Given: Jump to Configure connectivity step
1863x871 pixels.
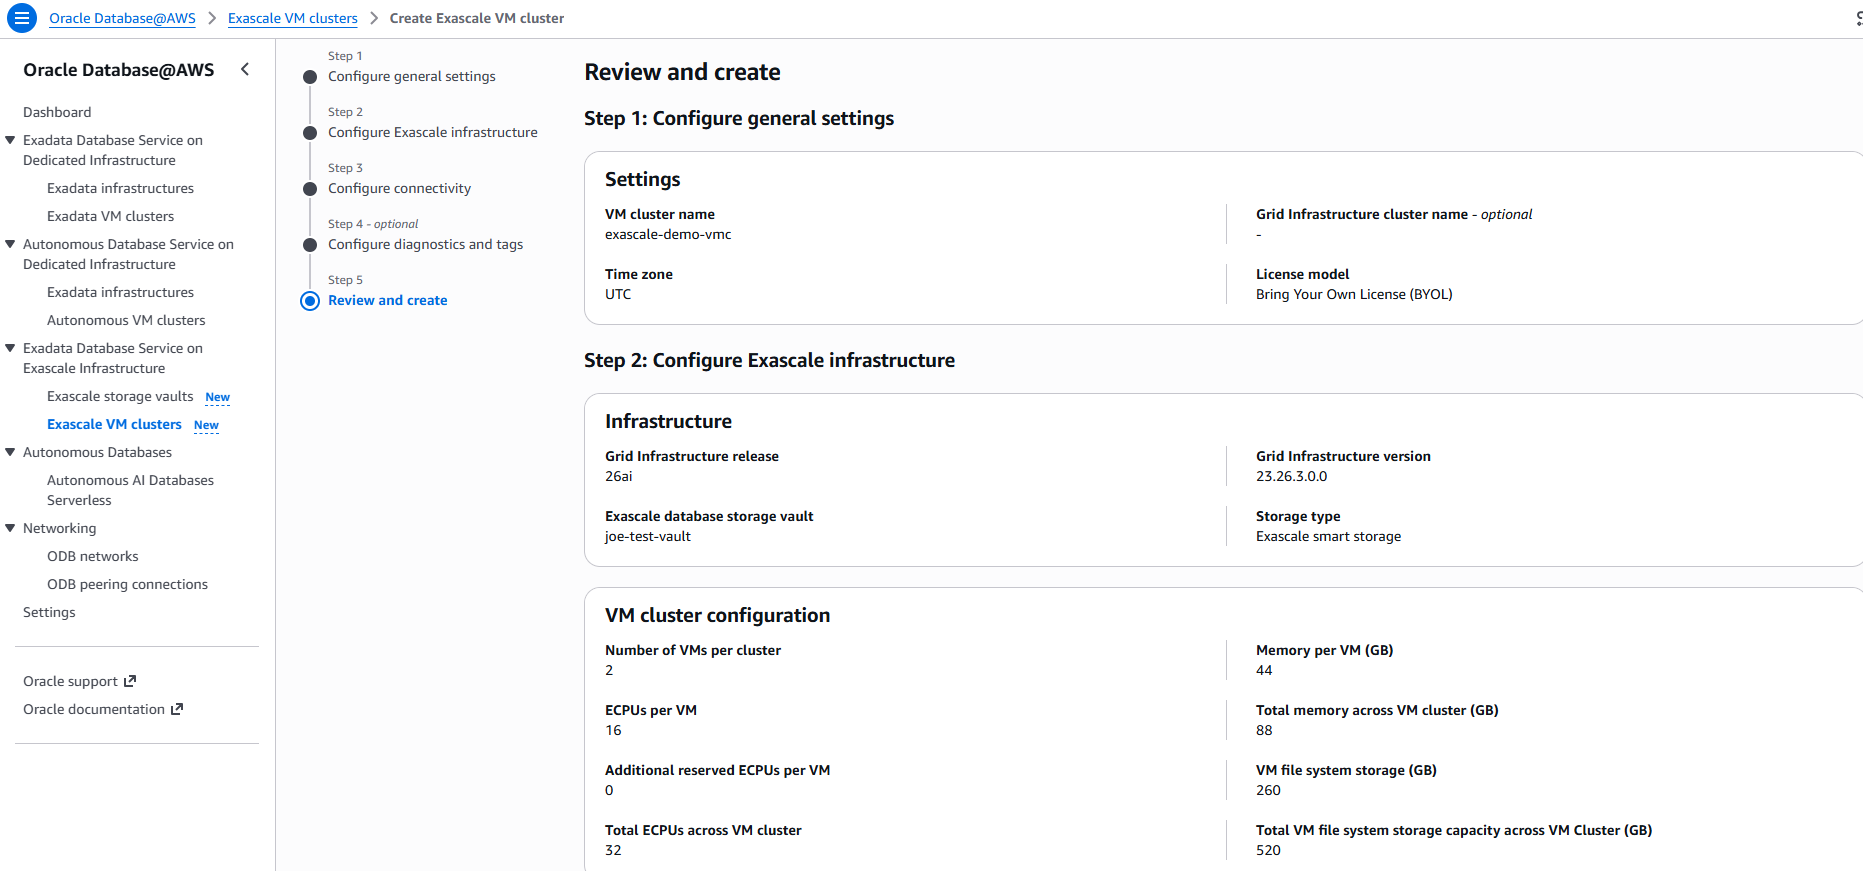Looking at the screenshot, I should pos(399,188).
